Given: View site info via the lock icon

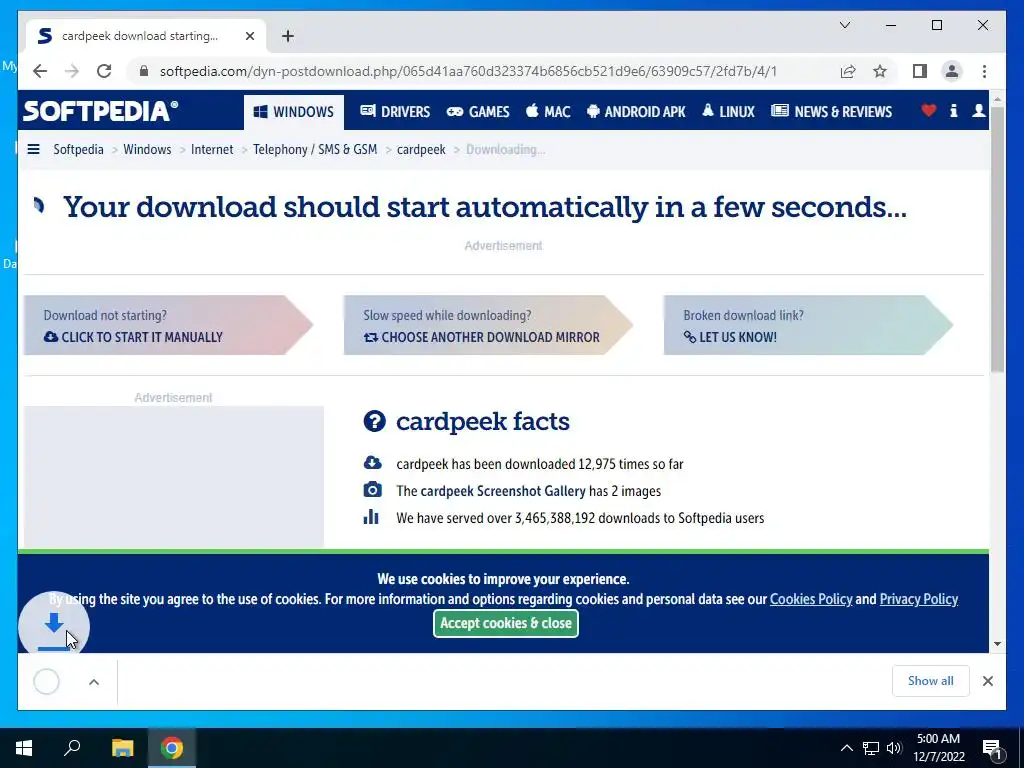Looking at the screenshot, I should tap(144, 71).
